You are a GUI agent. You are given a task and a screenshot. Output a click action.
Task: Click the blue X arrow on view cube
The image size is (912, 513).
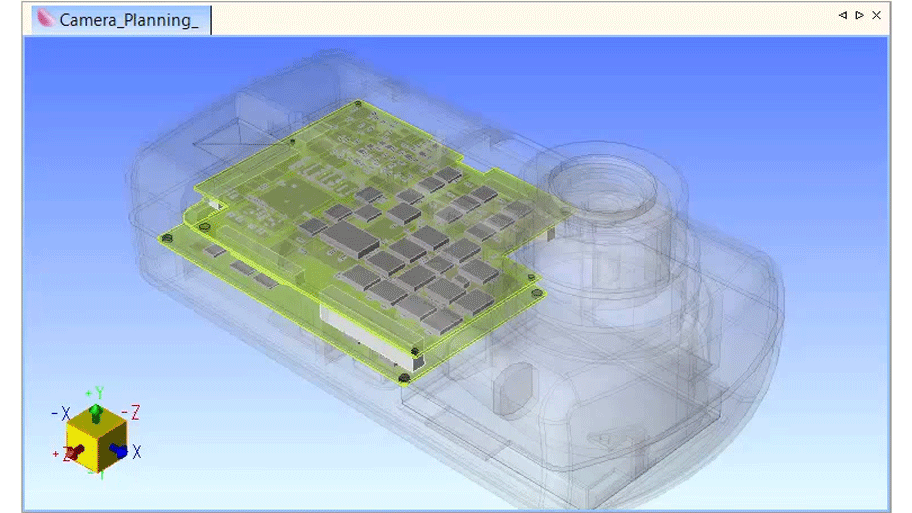(119, 451)
